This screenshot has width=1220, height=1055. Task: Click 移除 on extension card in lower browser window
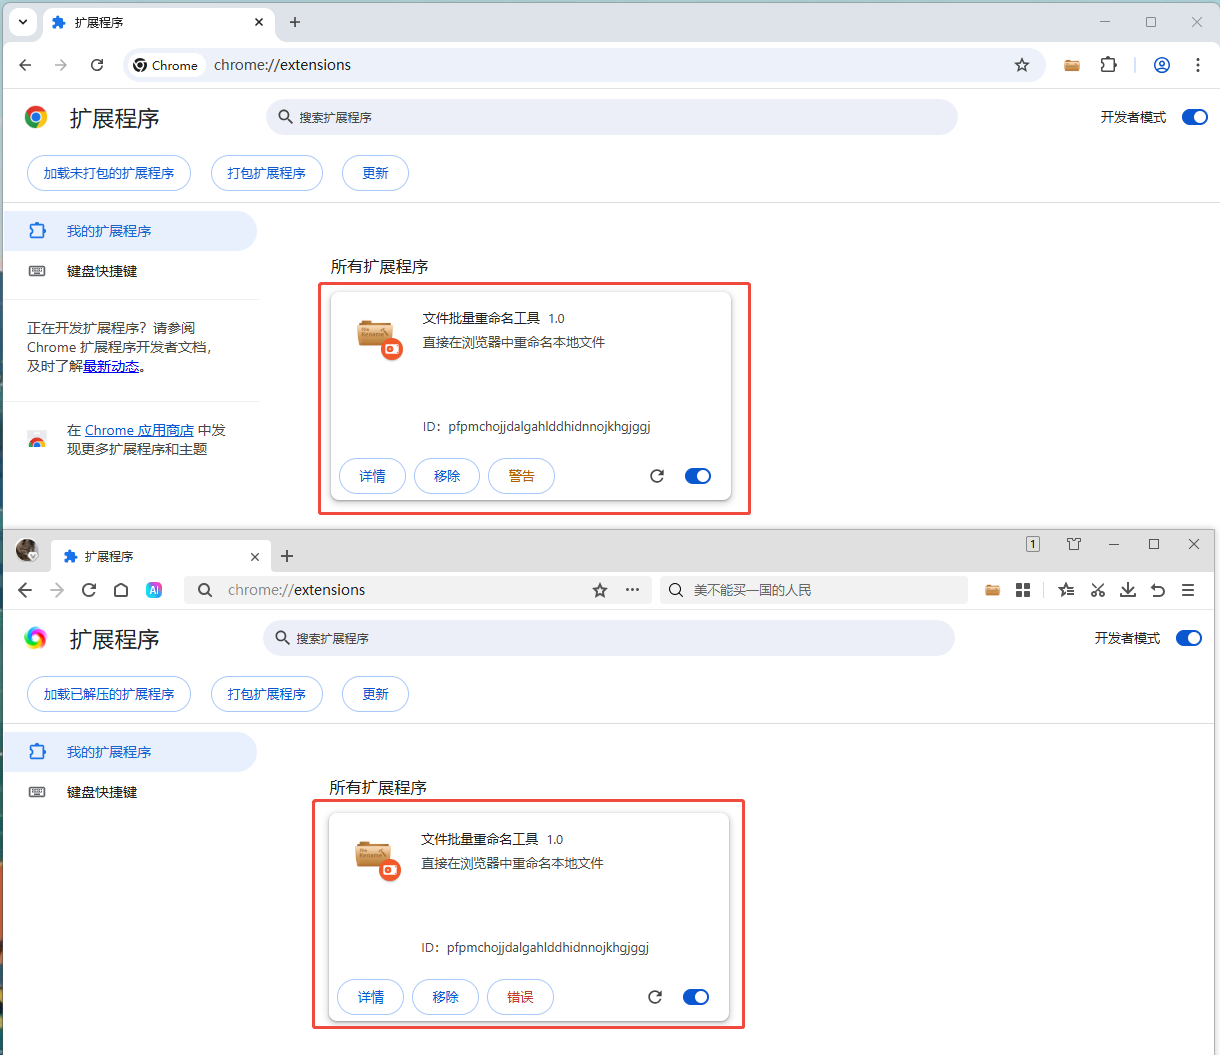445,997
